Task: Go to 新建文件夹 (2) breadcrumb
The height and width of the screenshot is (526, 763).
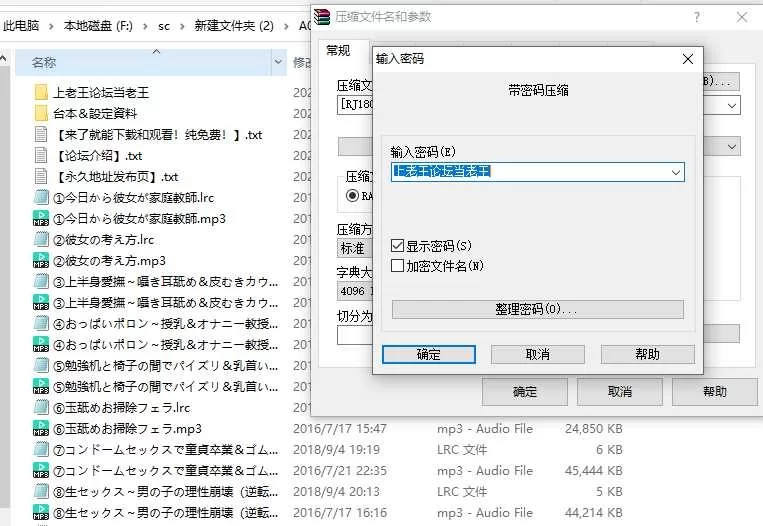Action: click(234, 26)
